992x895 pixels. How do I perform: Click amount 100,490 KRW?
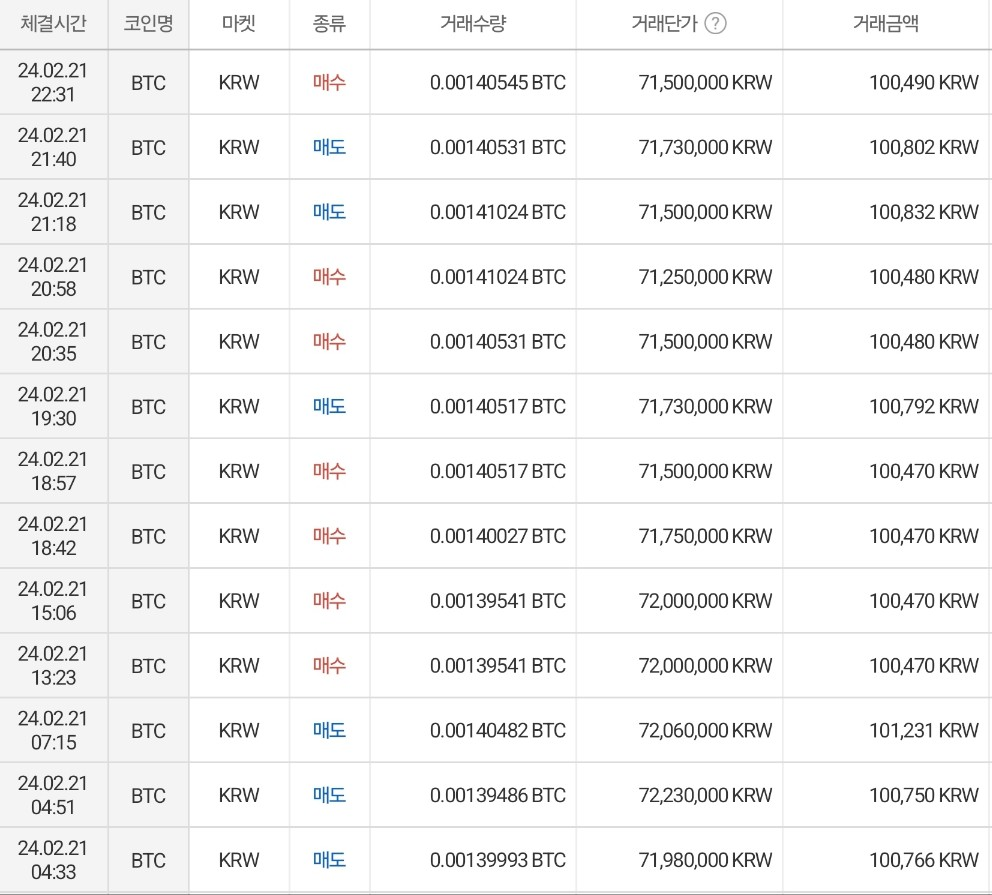[924, 82]
